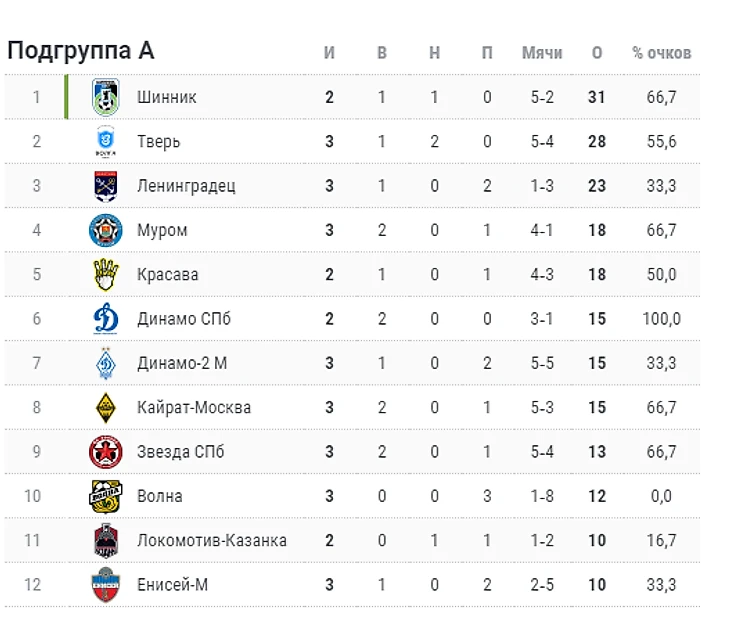
Task: Click the Муром club logo
Action: (105, 230)
